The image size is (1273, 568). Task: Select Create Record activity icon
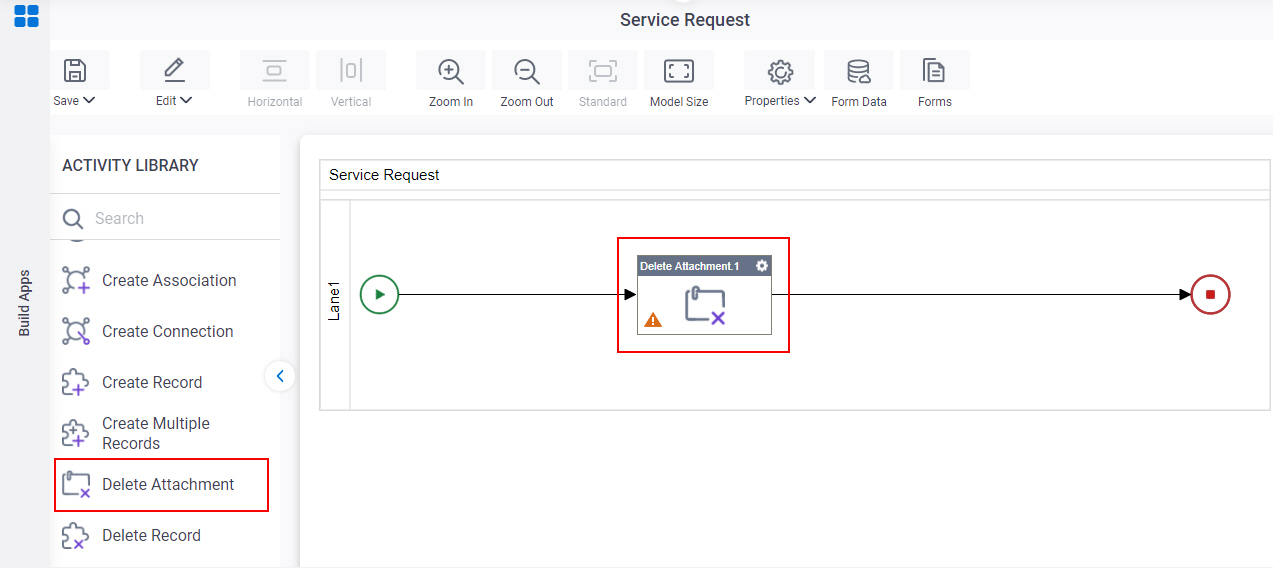tap(76, 383)
